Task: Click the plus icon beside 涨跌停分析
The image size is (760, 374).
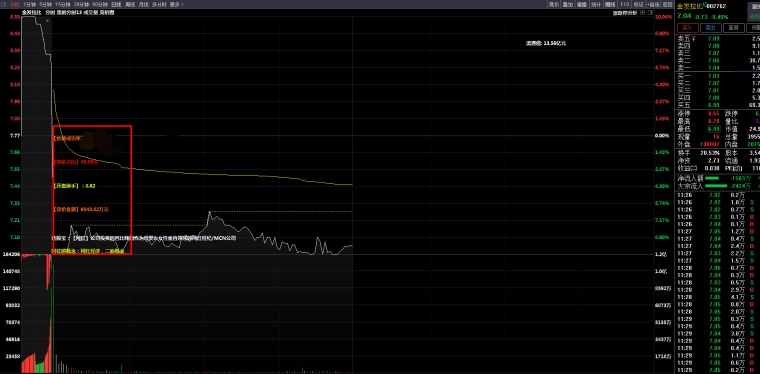Action: click(x=642, y=13)
